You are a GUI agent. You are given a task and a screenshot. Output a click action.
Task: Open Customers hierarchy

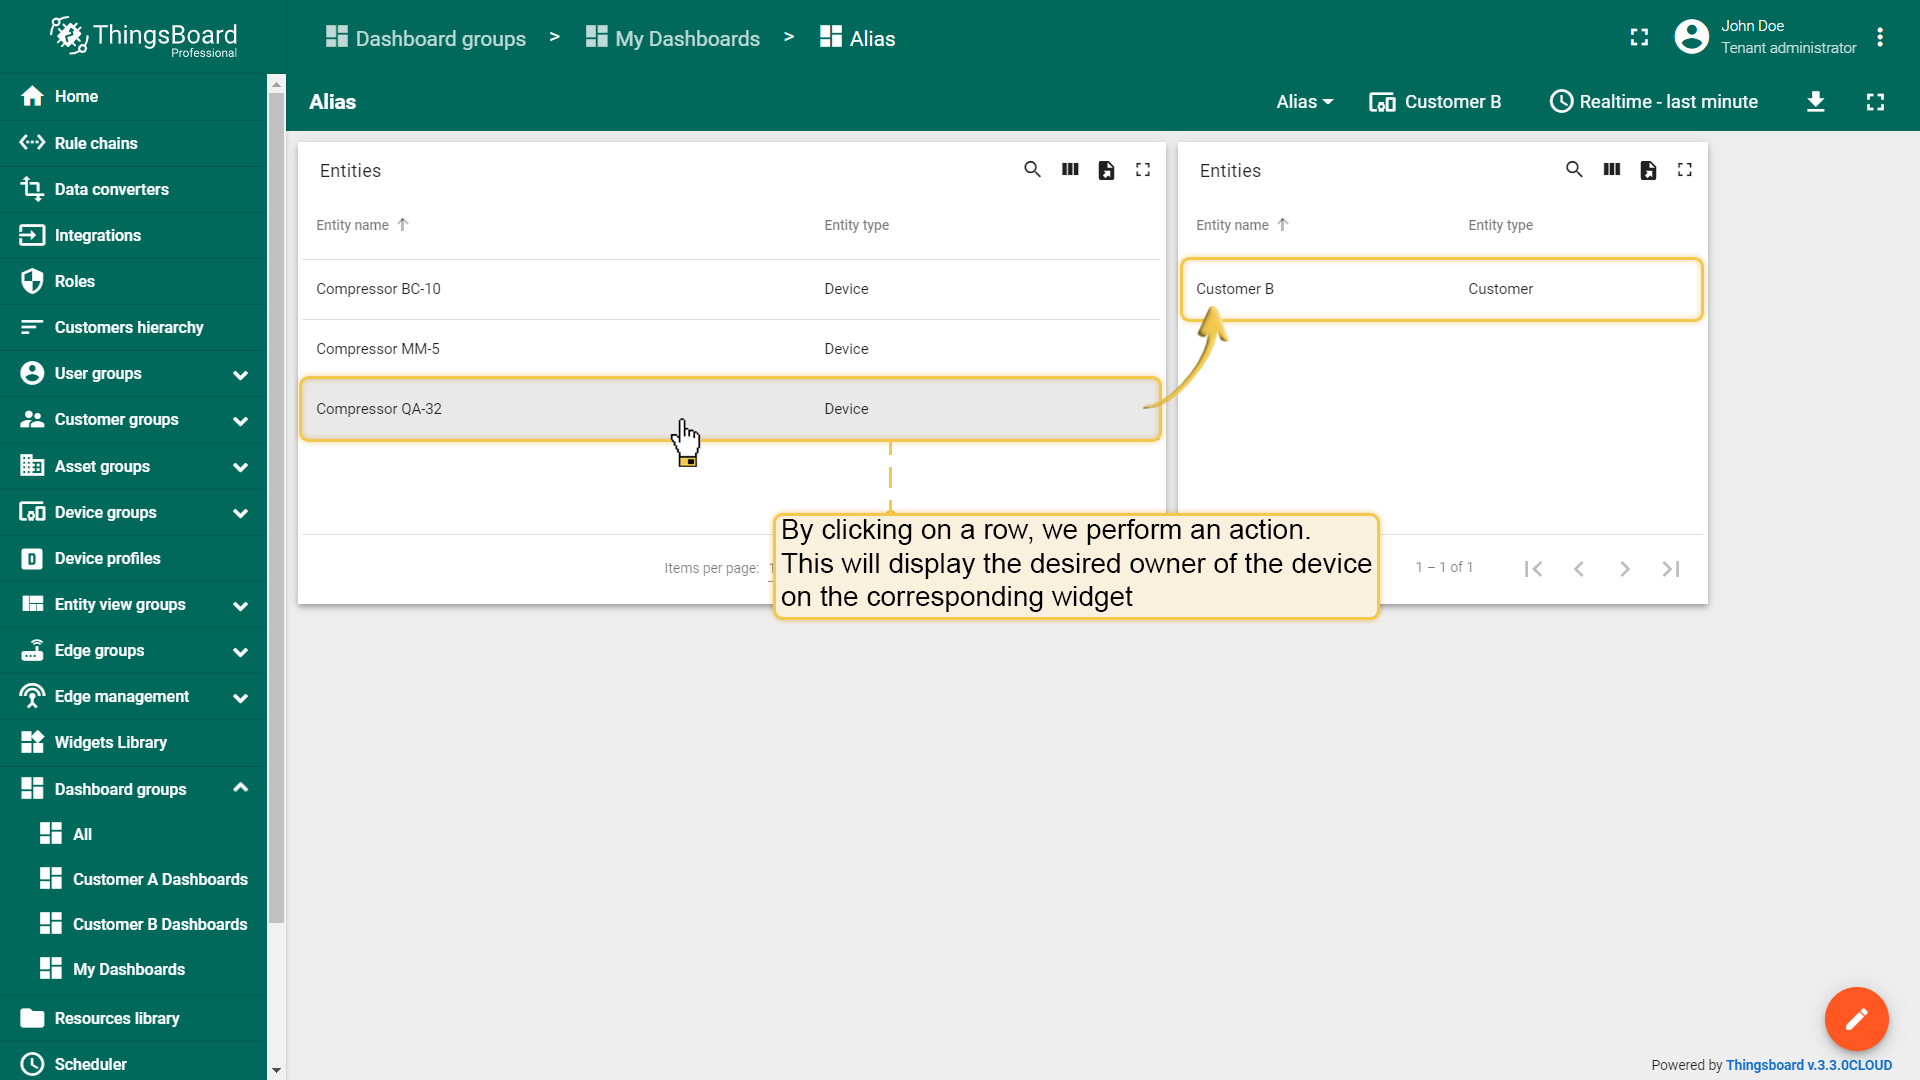[x=133, y=327]
